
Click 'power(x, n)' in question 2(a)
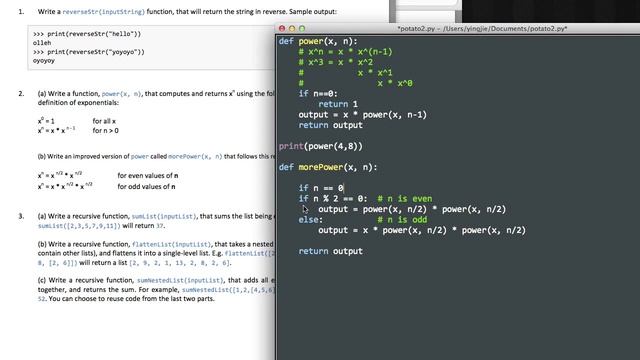tap(121, 94)
